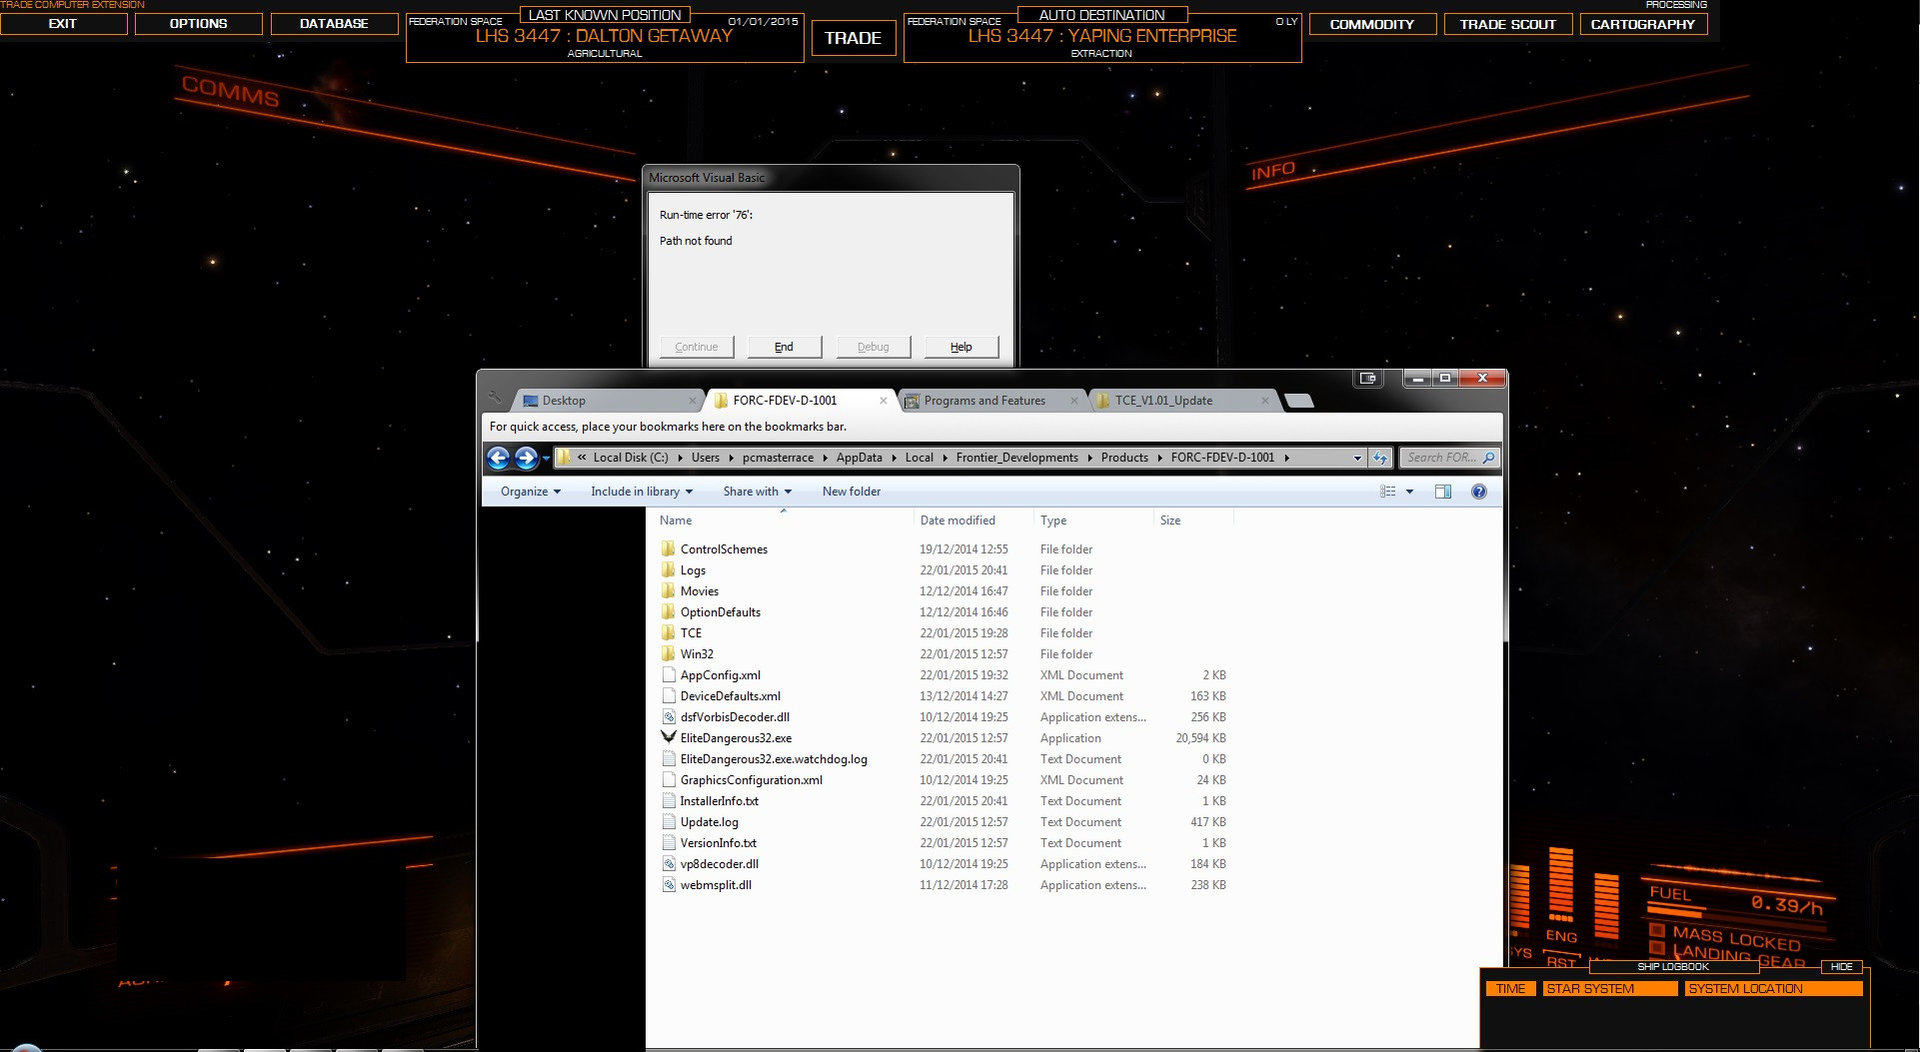Open the Share with dropdown

[757, 491]
